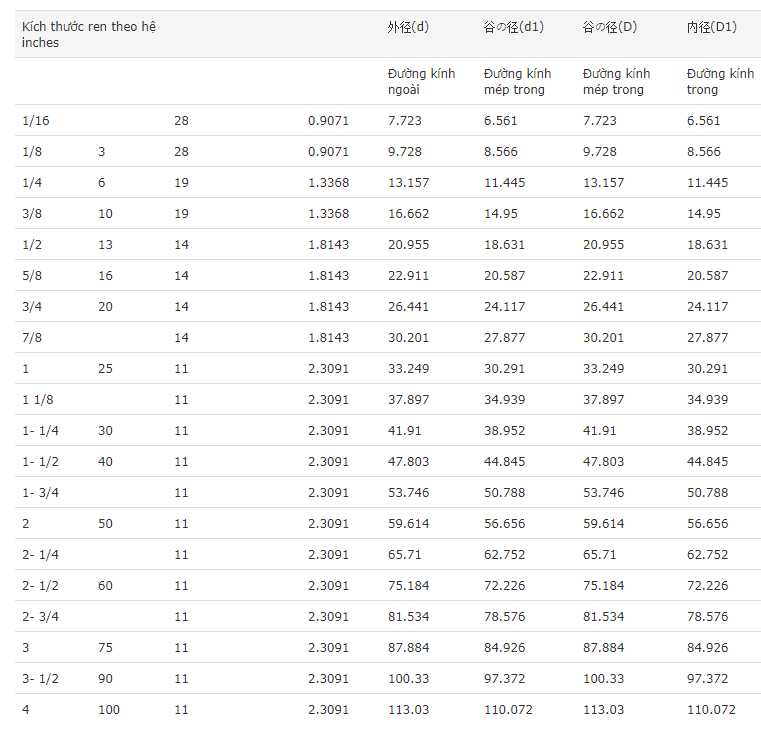Select the 7/8 thread size cell
Viewport: 761px width, 732px height.
(32, 337)
